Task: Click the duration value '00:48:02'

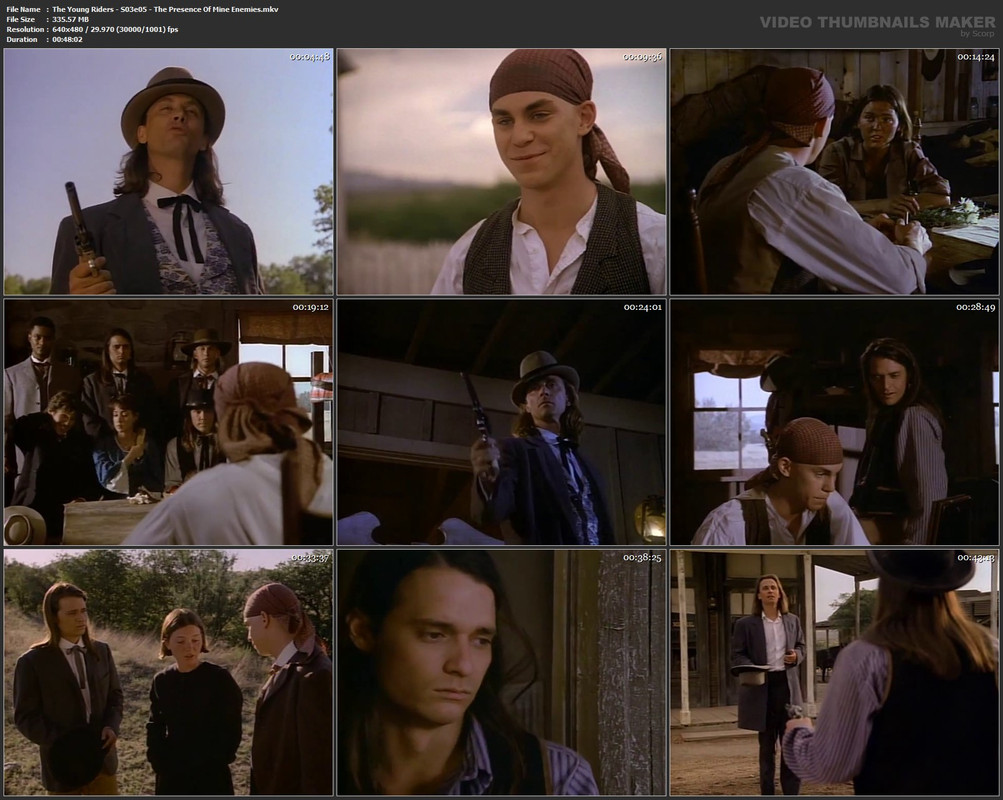Action: click(67, 40)
